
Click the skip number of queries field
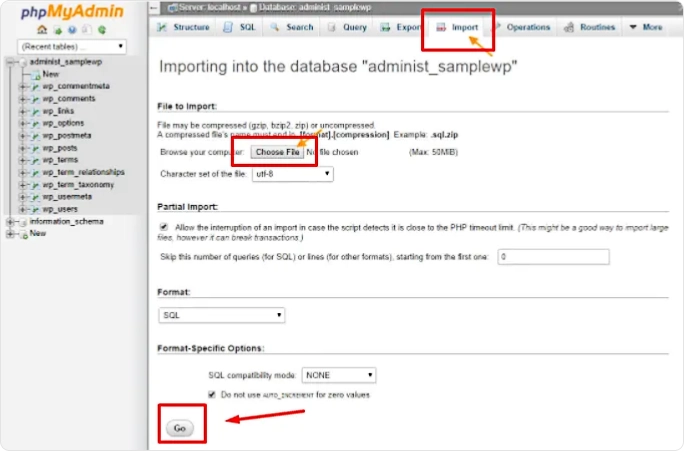(x=553, y=257)
